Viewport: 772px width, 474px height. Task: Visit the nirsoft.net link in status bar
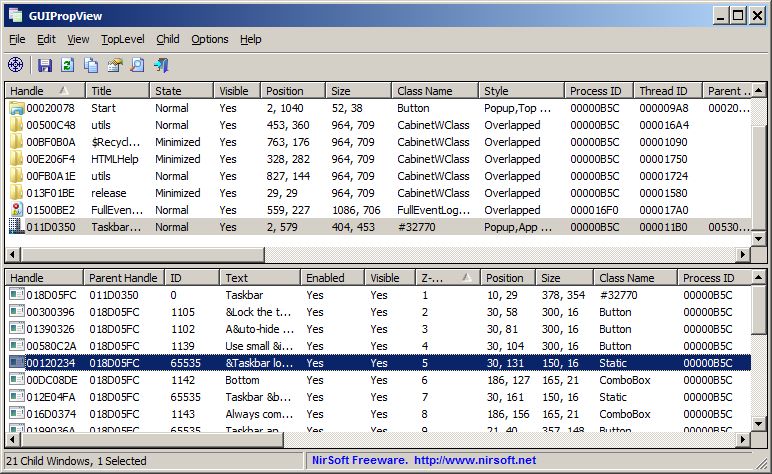tap(475, 460)
